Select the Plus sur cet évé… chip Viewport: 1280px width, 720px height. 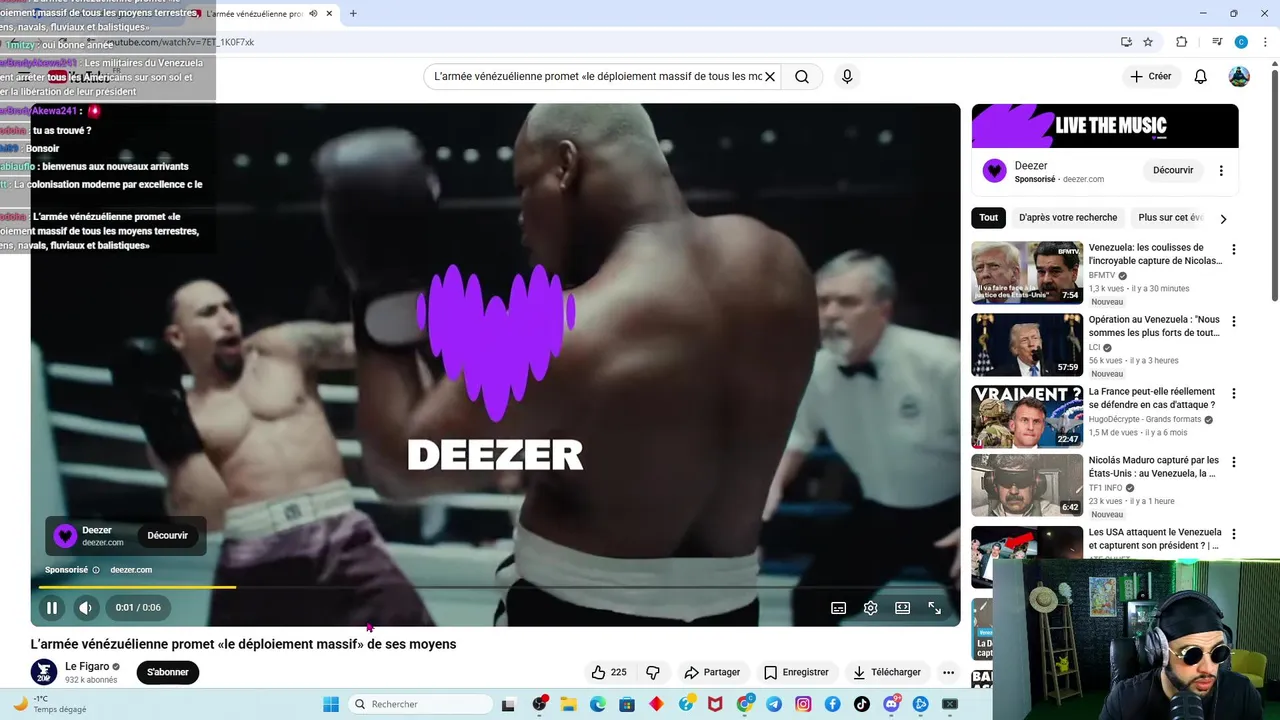(x=1170, y=217)
